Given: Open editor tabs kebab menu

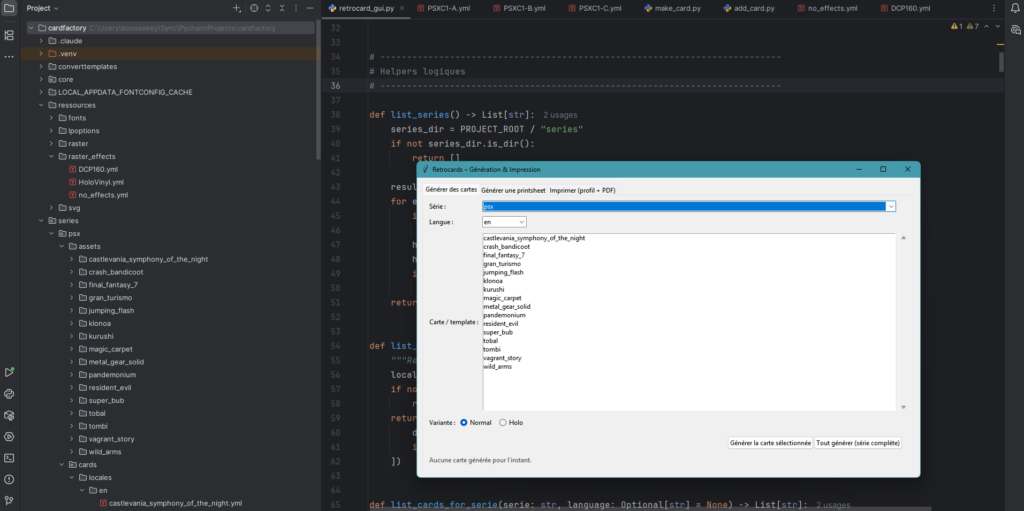Looking at the screenshot, I should pyautogui.click(x=994, y=8).
